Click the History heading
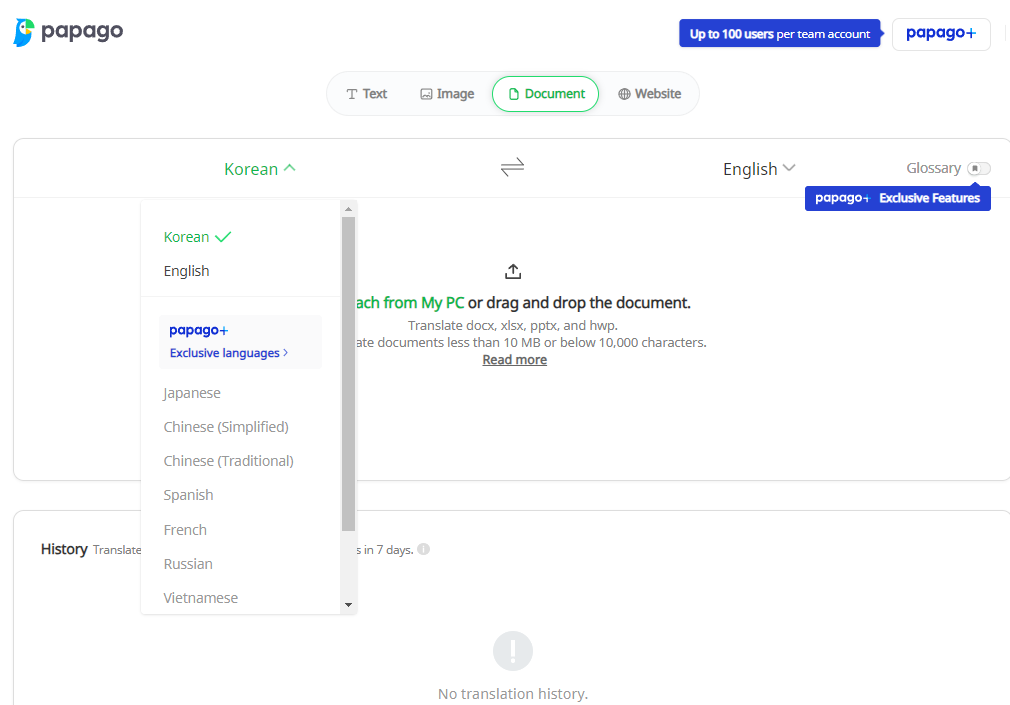 pyautogui.click(x=64, y=549)
